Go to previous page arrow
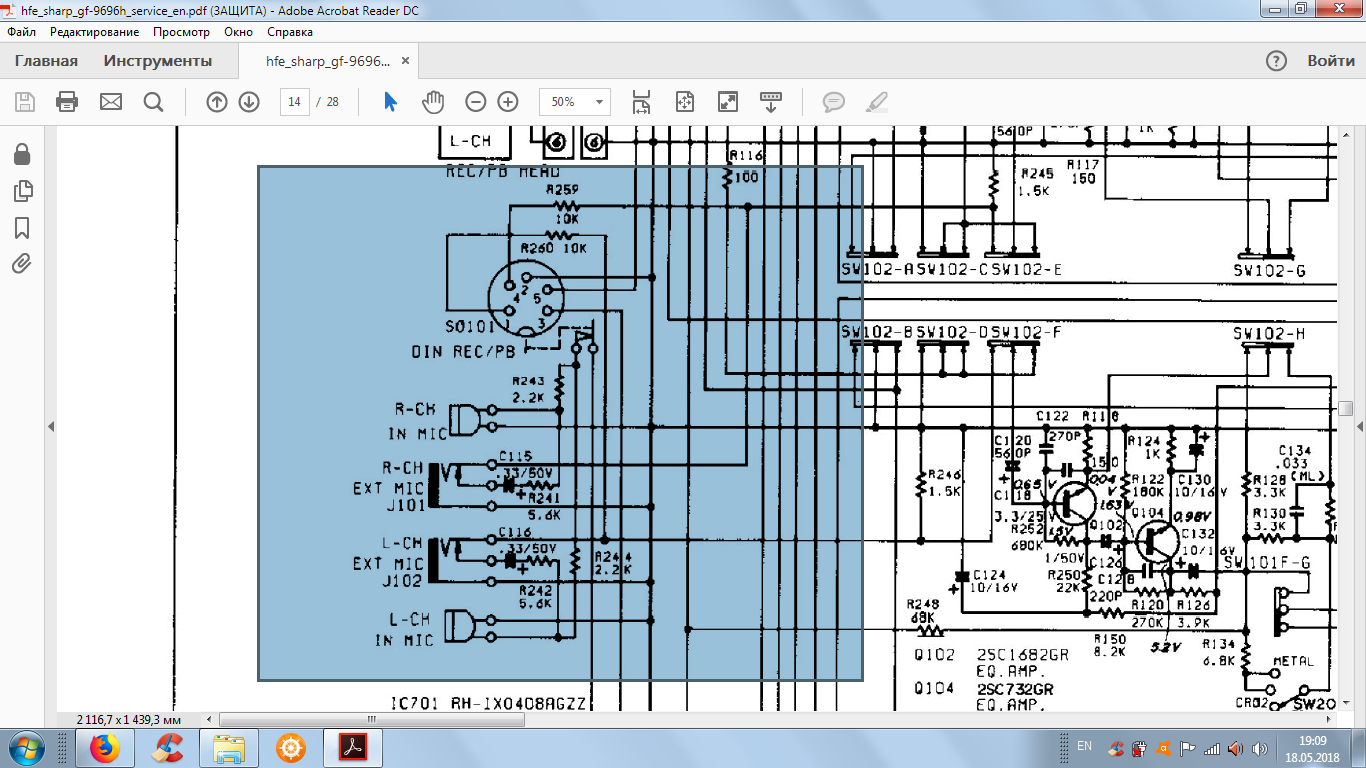 point(217,102)
